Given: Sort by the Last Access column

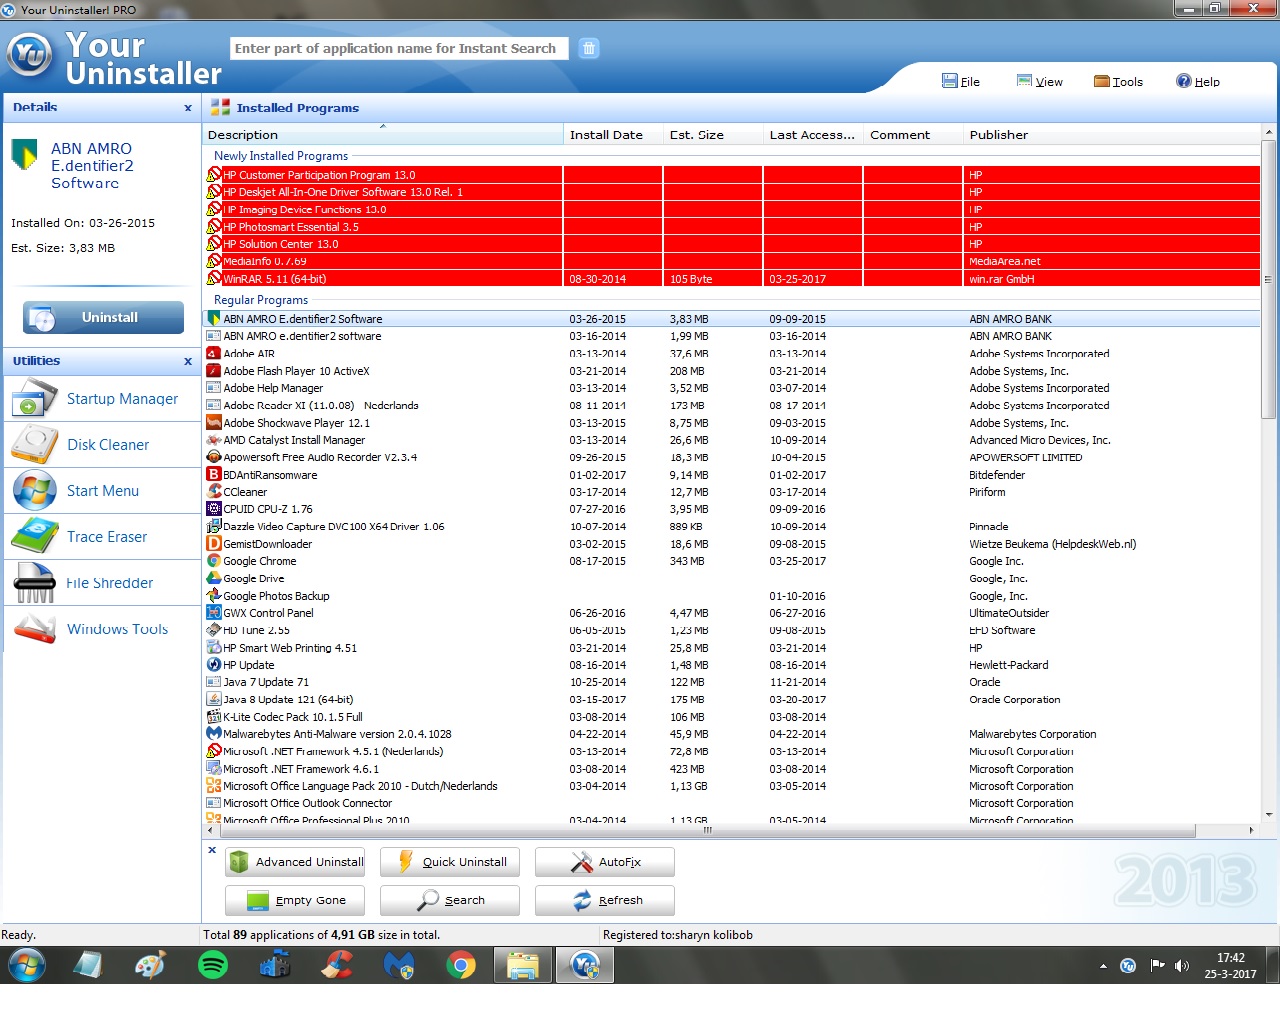Looking at the screenshot, I should click(813, 135).
